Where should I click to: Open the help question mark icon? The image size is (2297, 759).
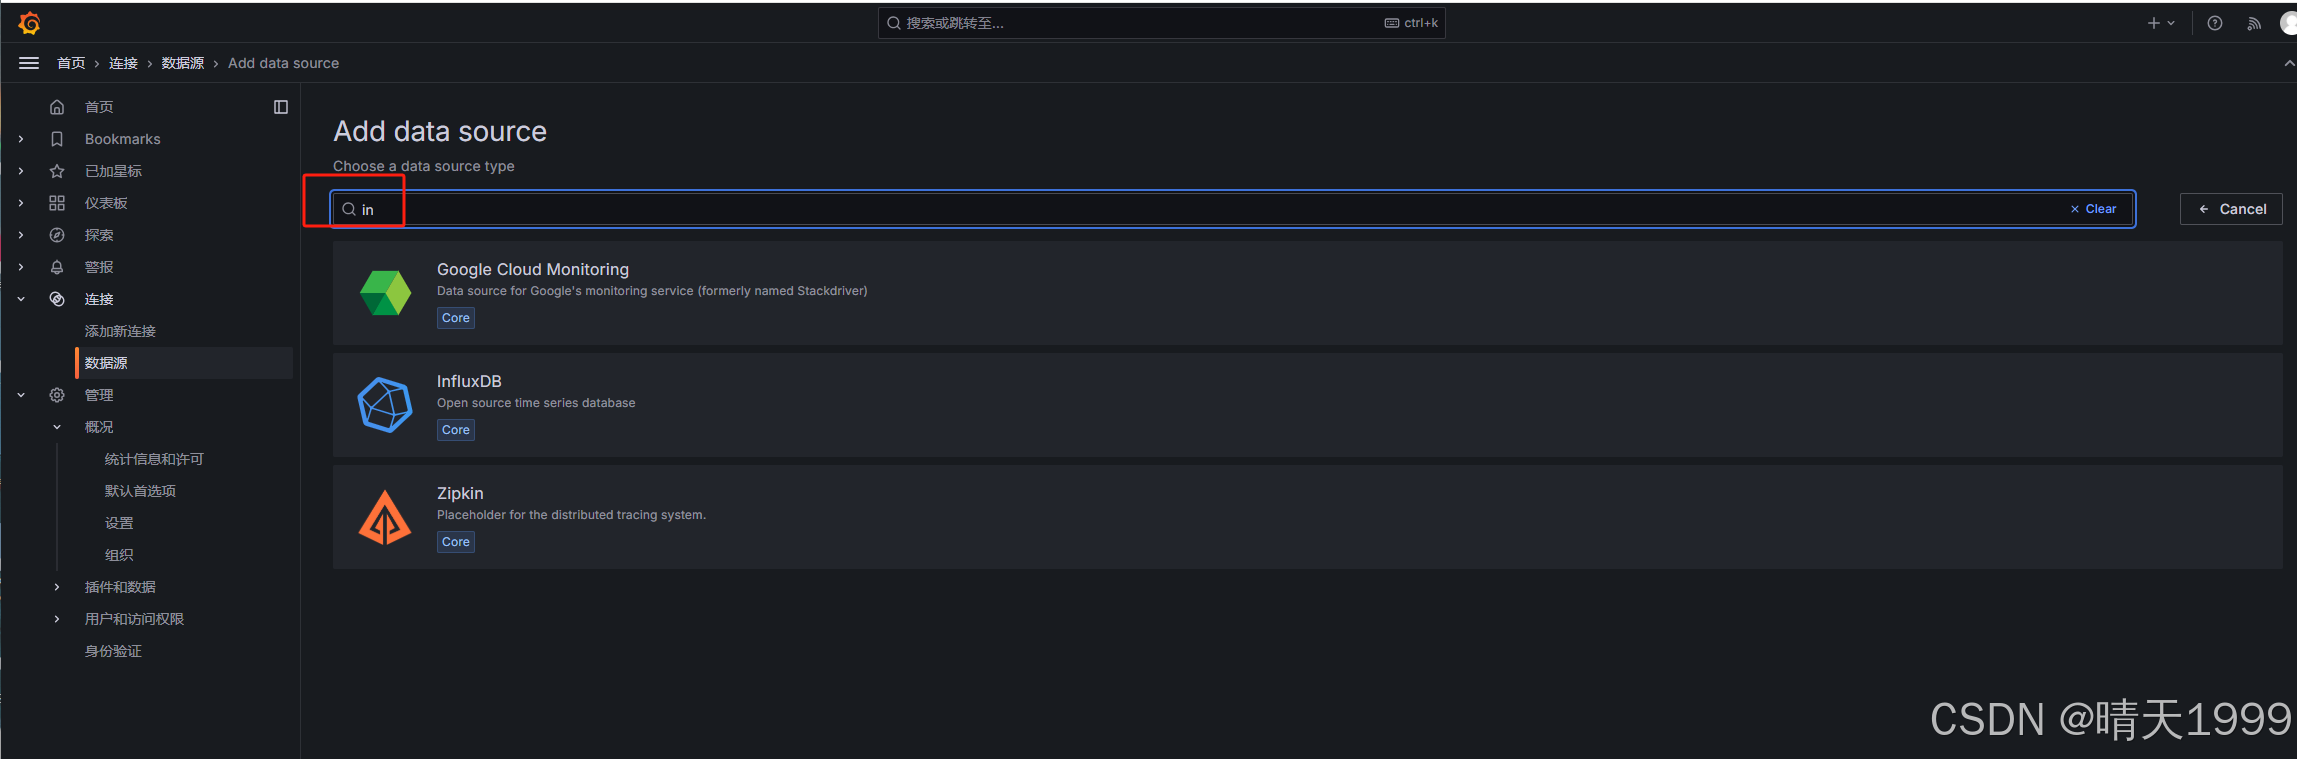pyautogui.click(x=2215, y=23)
